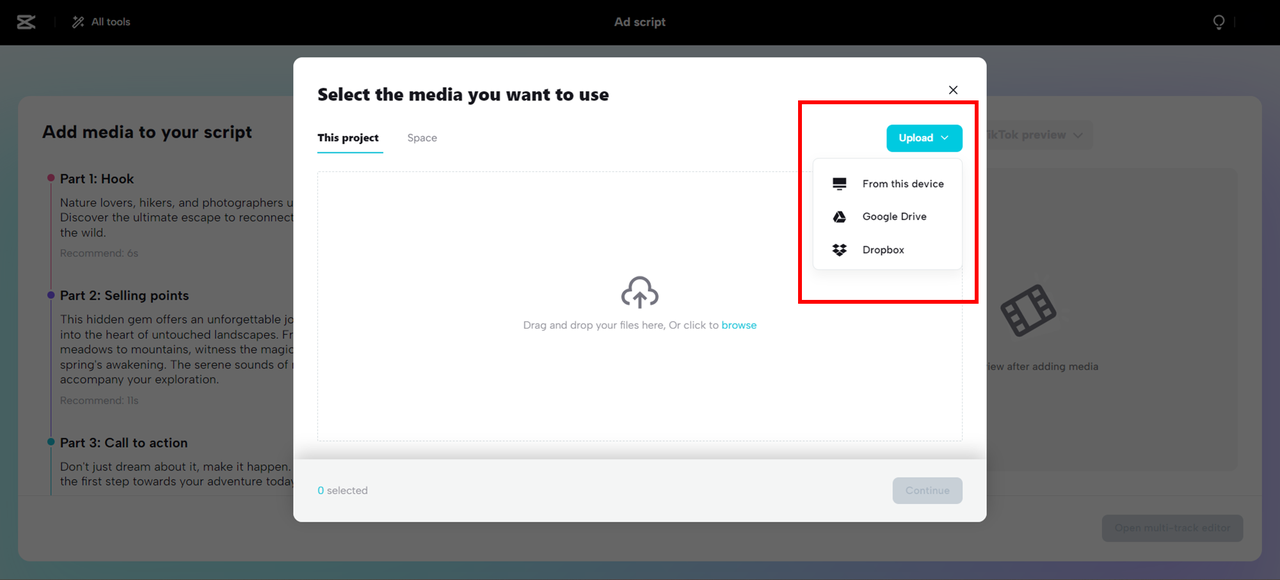
Task: Open the All tools menu
Action: tap(100, 21)
